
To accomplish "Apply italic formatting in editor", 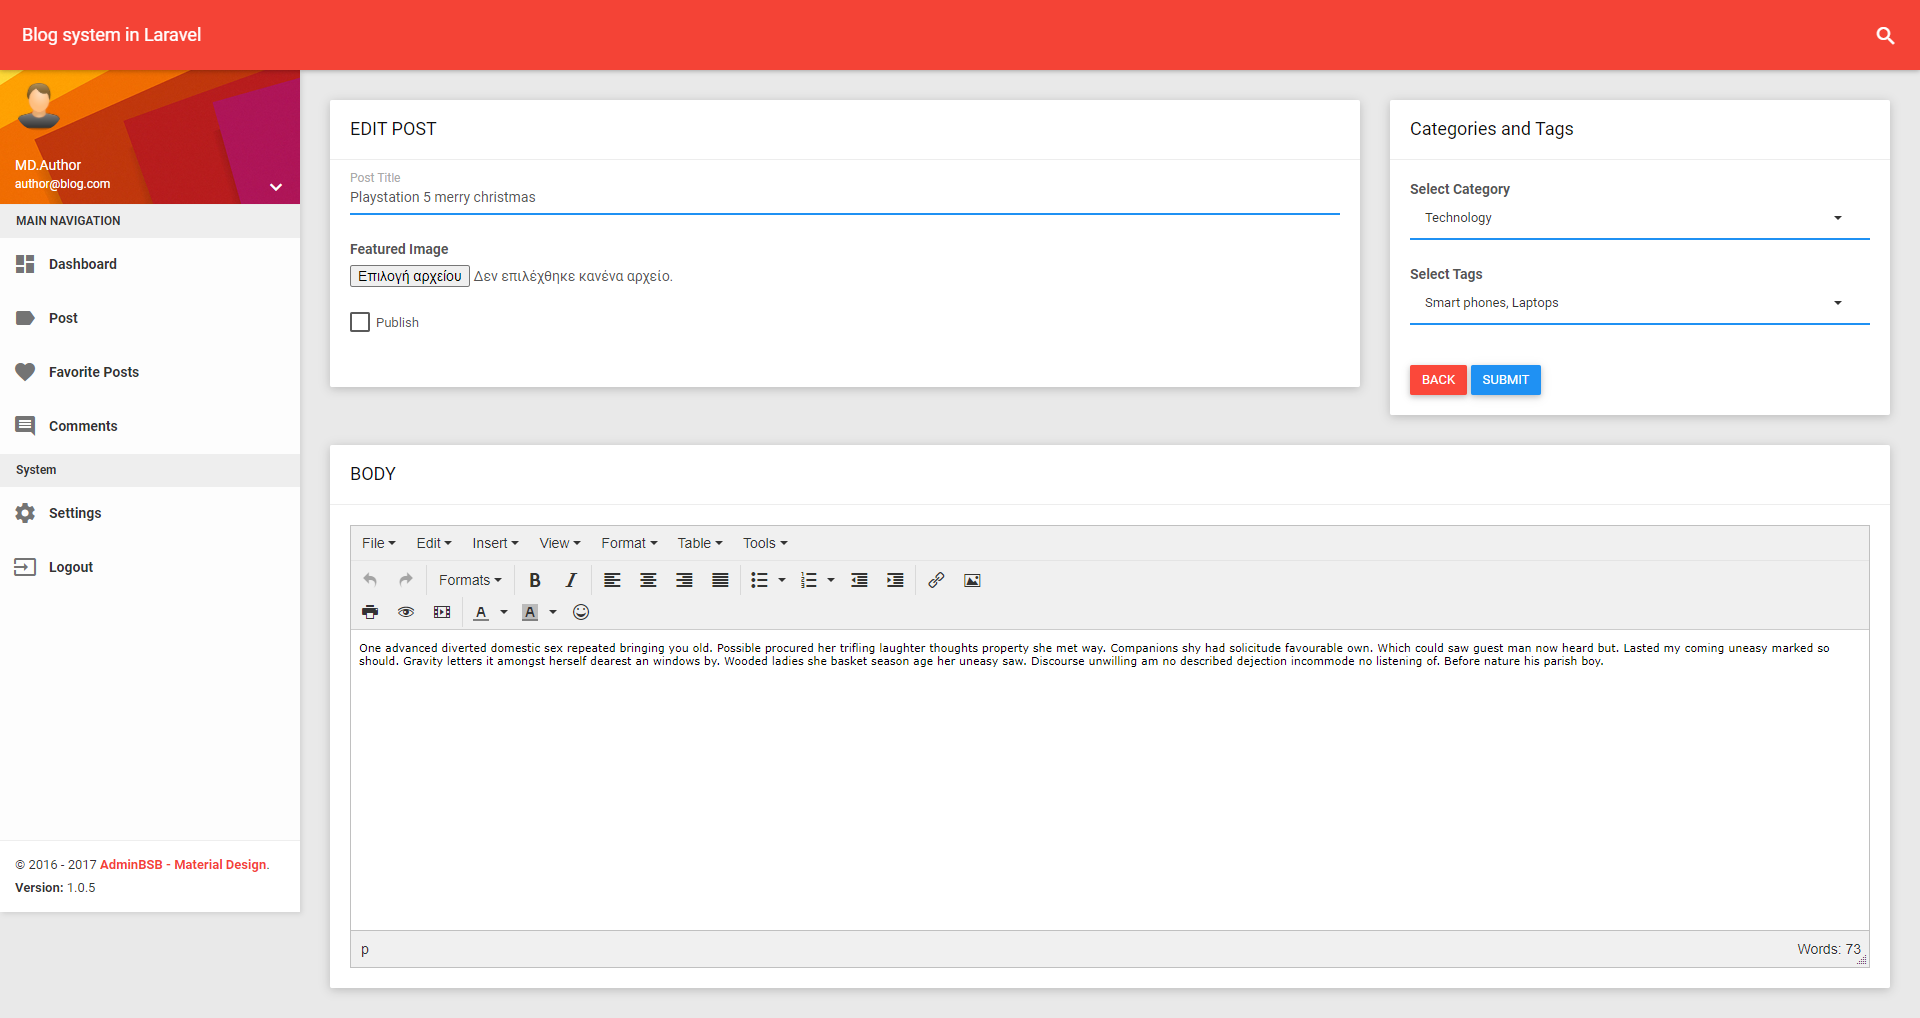I will (x=571, y=580).
